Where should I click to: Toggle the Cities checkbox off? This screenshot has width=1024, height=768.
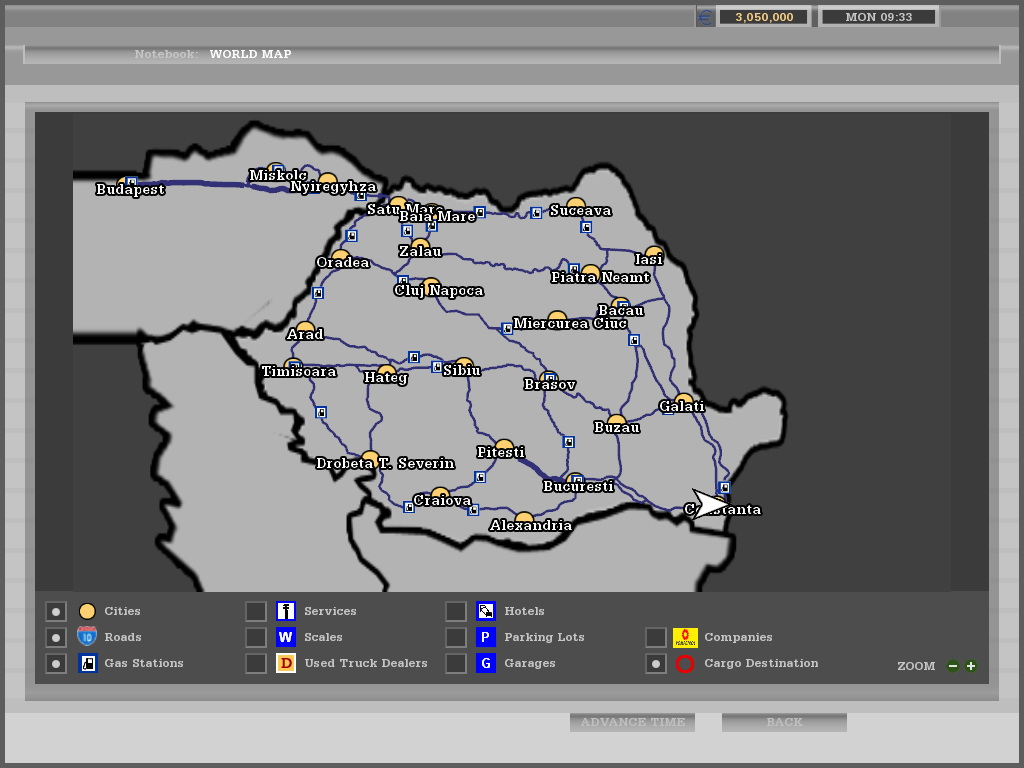coord(56,611)
